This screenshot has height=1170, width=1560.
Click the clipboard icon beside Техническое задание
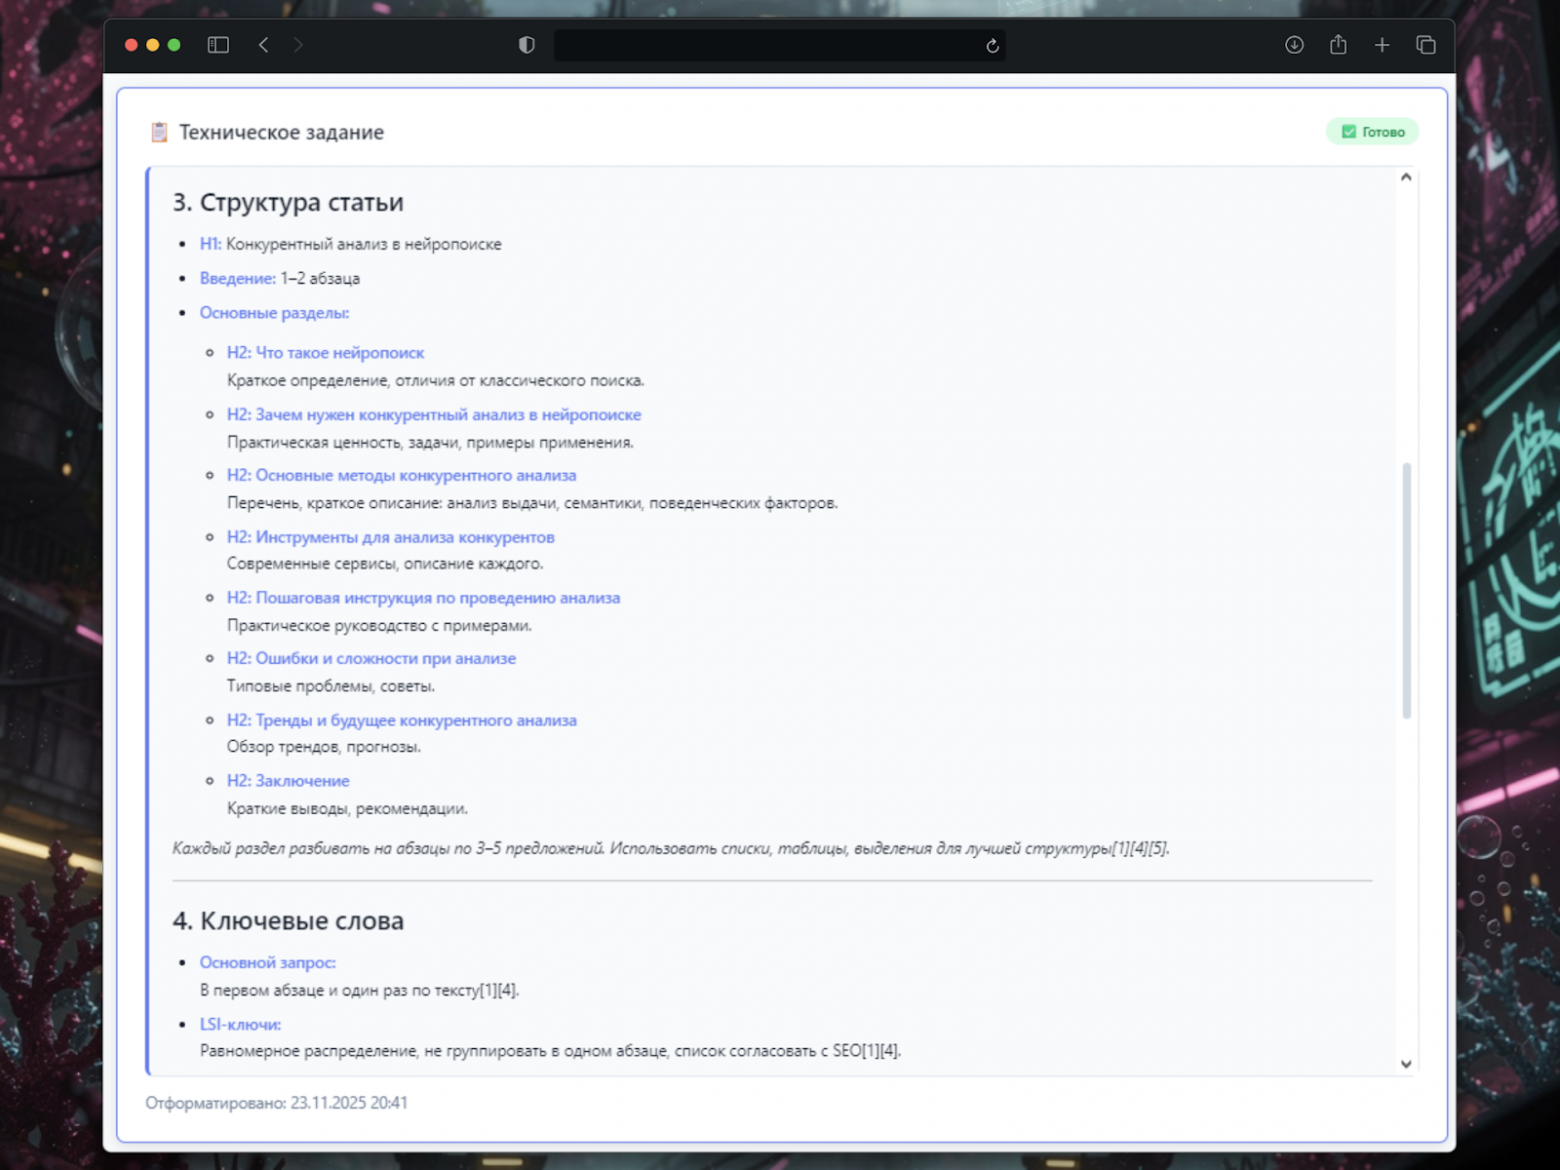coord(159,132)
